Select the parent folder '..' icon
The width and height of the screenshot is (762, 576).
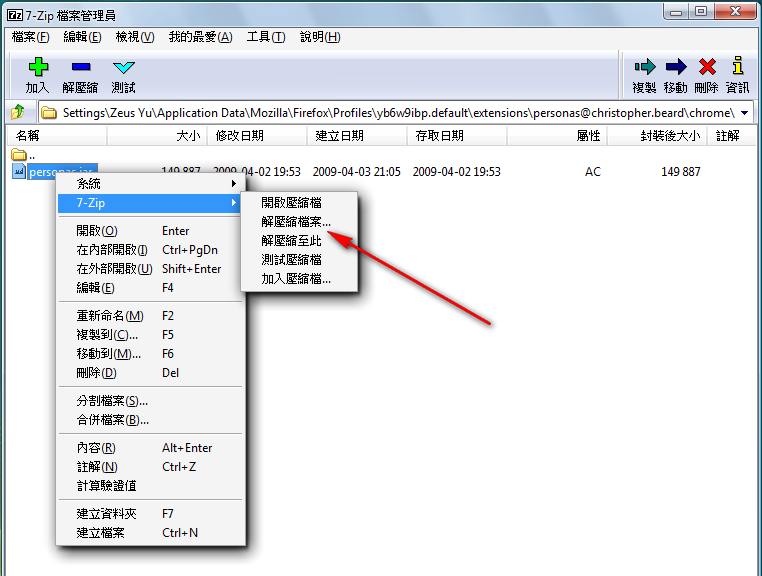point(19,155)
